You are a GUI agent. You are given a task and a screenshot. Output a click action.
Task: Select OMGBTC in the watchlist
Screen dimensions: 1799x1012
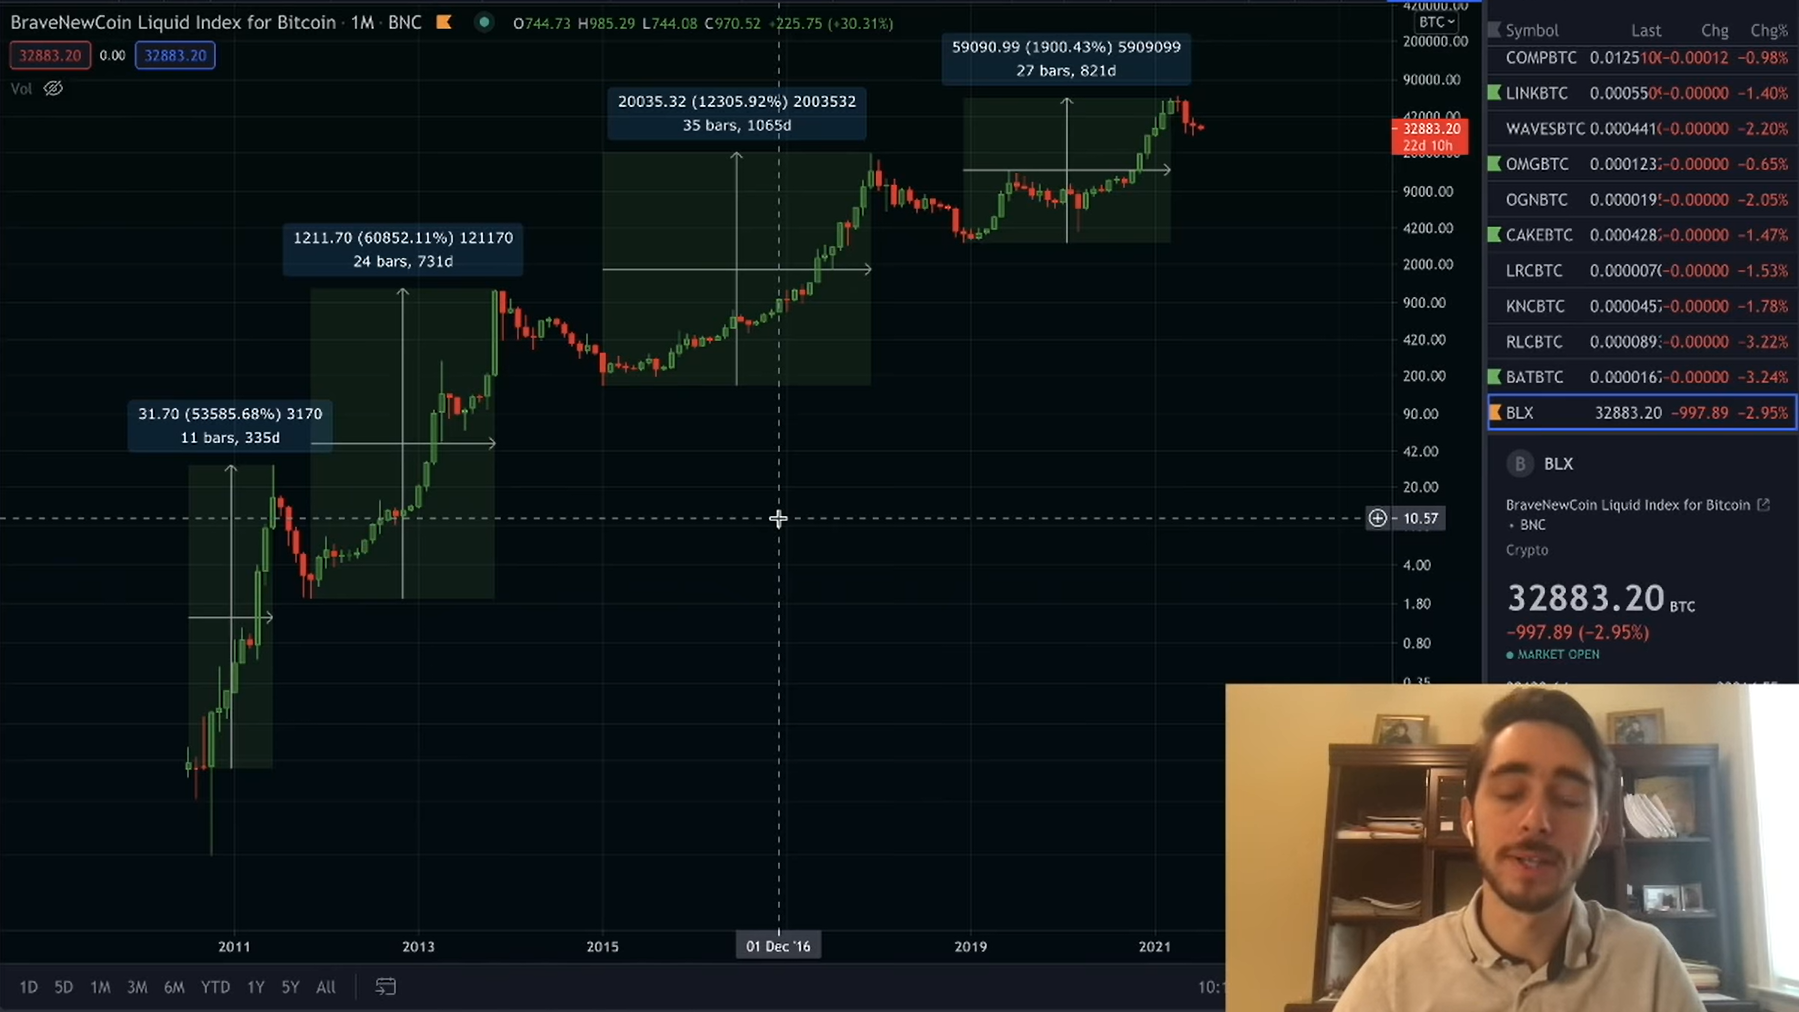pos(1642,164)
